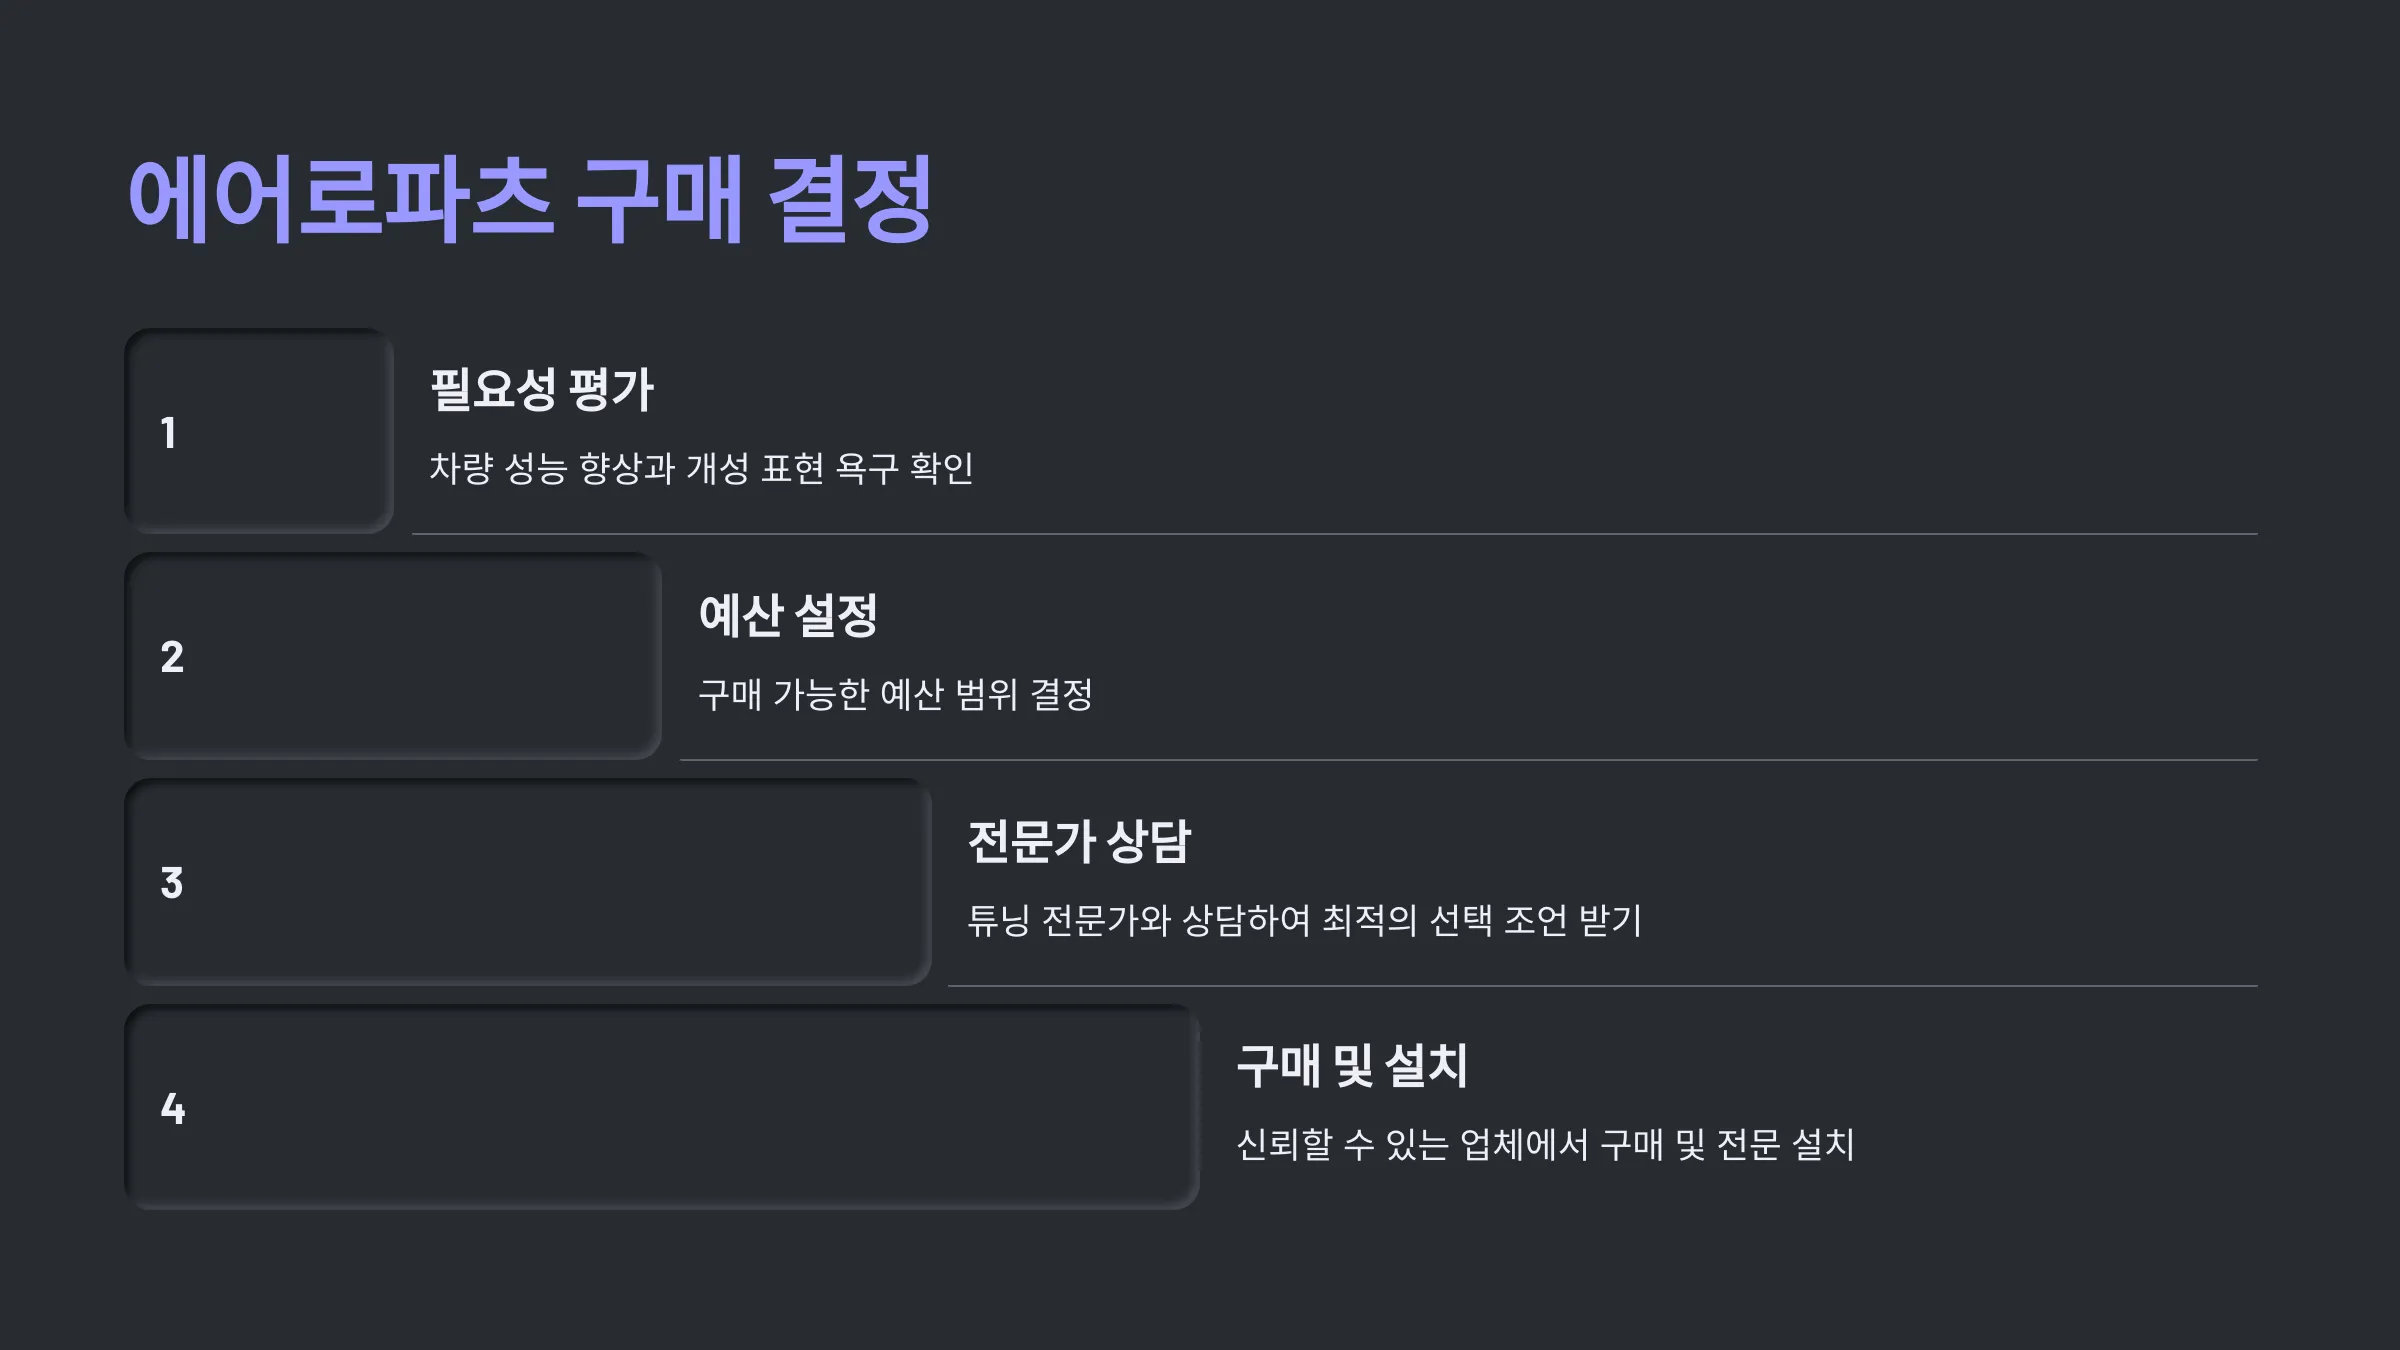Viewport: 2400px width, 1350px height.
Task: Select the step 4 number box
Action: click(x=662, y=1108)
